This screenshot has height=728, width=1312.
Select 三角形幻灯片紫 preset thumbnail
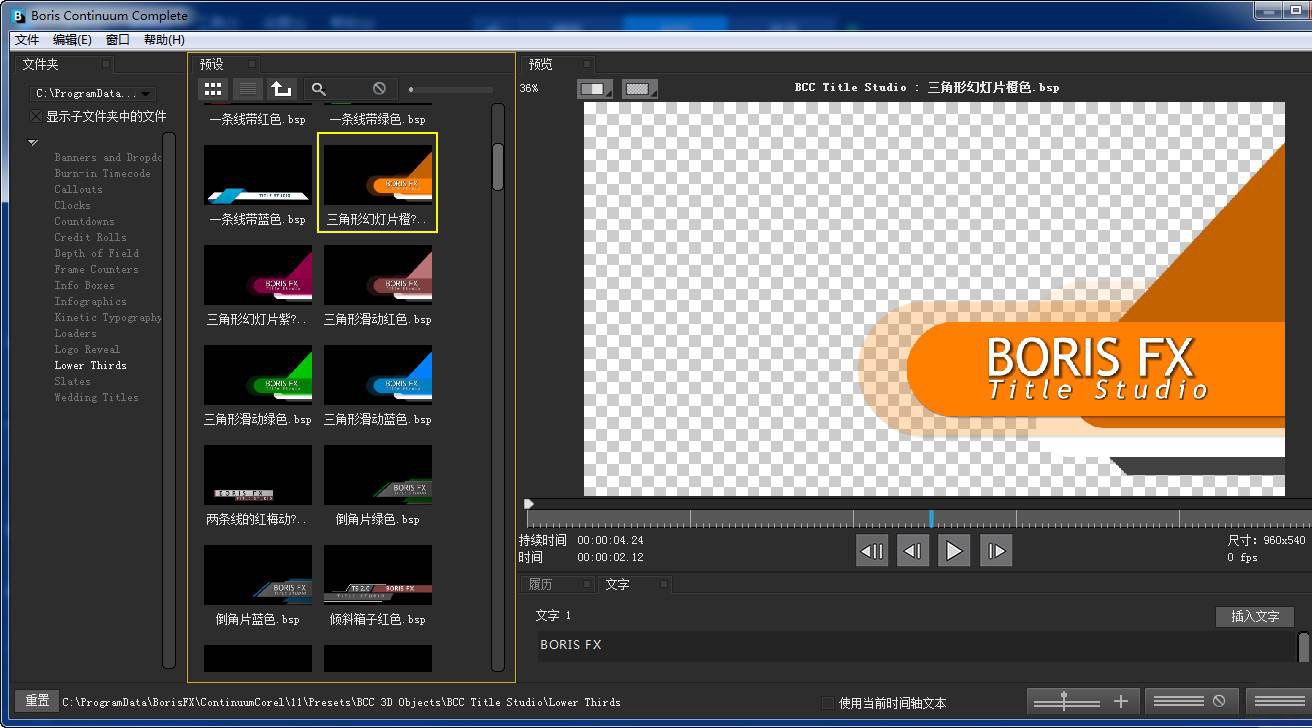coord(258,275)
